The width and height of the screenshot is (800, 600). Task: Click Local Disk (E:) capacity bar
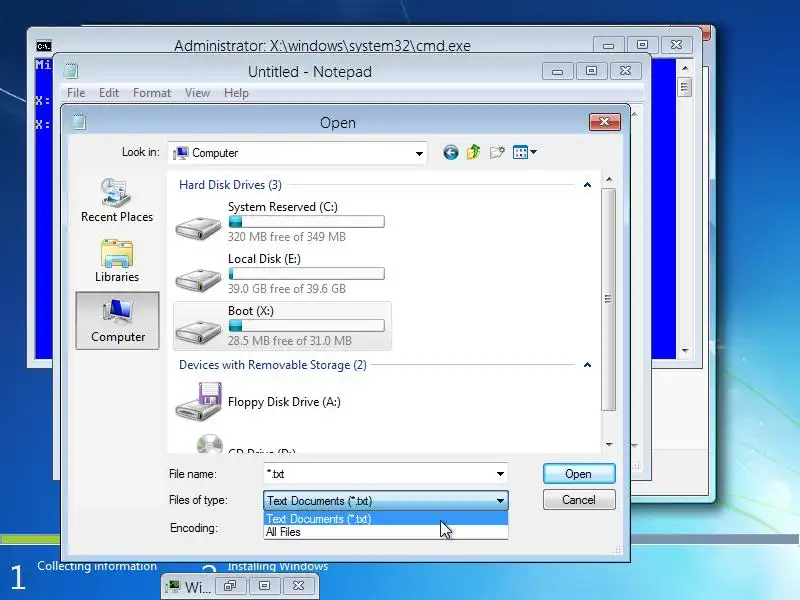point(307,273)
